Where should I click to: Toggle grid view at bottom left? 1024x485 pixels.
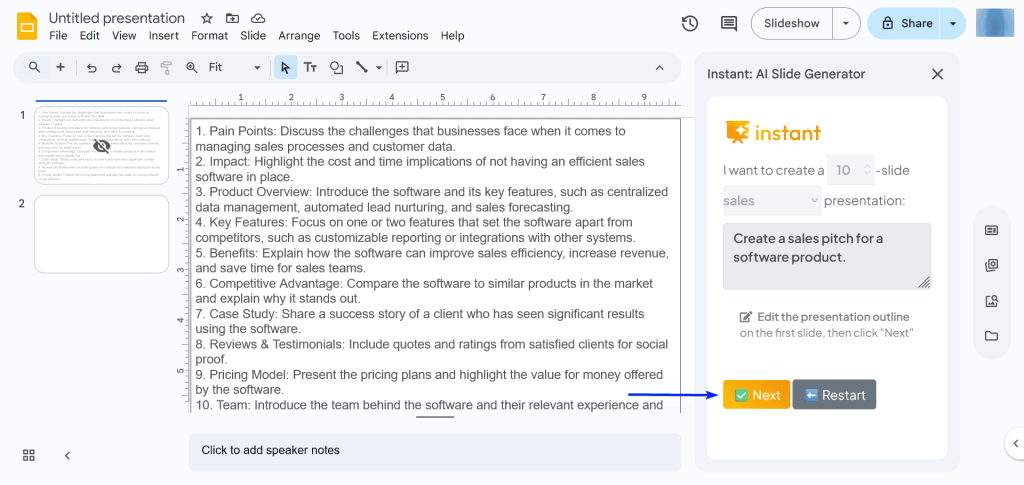tap(29, 455)
